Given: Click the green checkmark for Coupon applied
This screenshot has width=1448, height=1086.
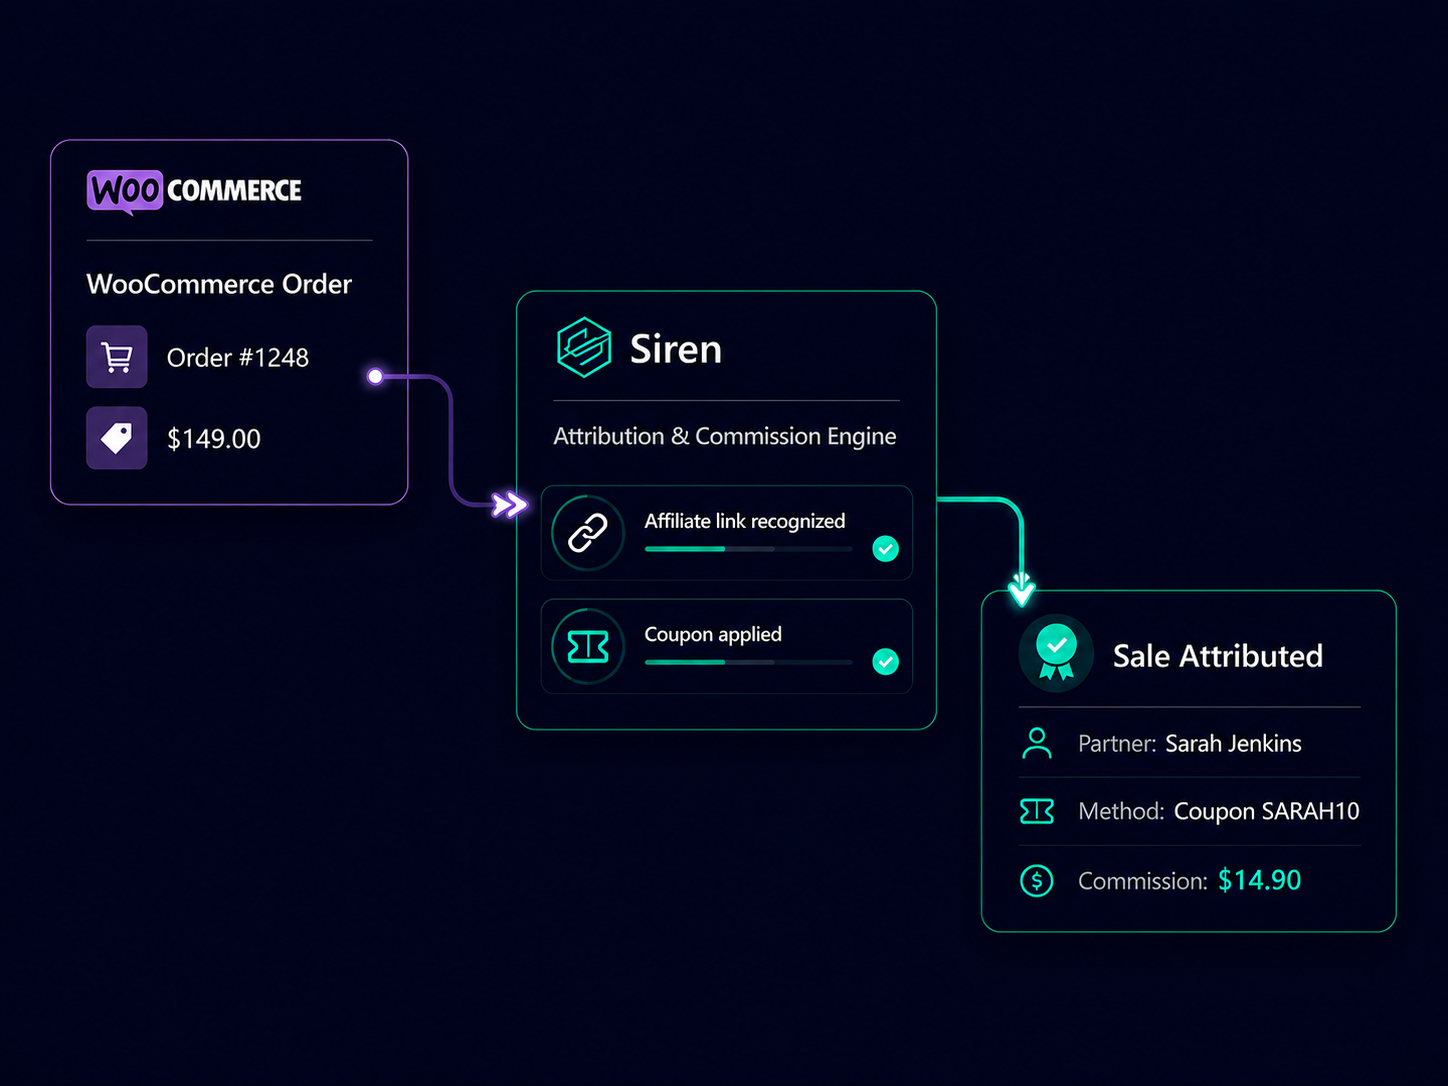Looking at the screenshot, I should [885, 661].
